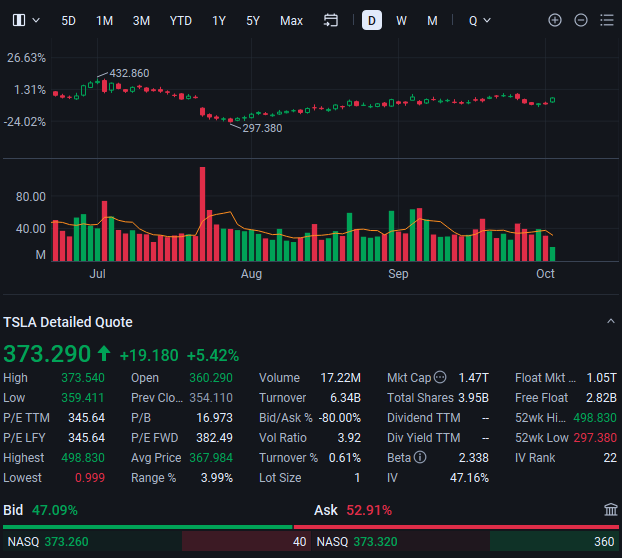Zoom out chart with minus icon
This screenshot has height=558, width=622.
tap(581, 20)
